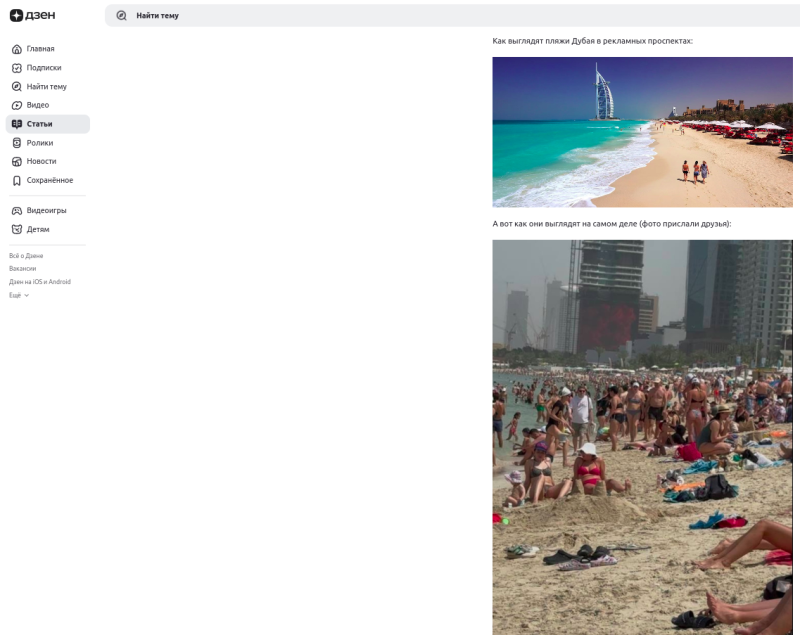The height and width of the screenshot is (635, 800).
Task: Open the Подписки sidebar icon
Action: [x=17, y=68]
